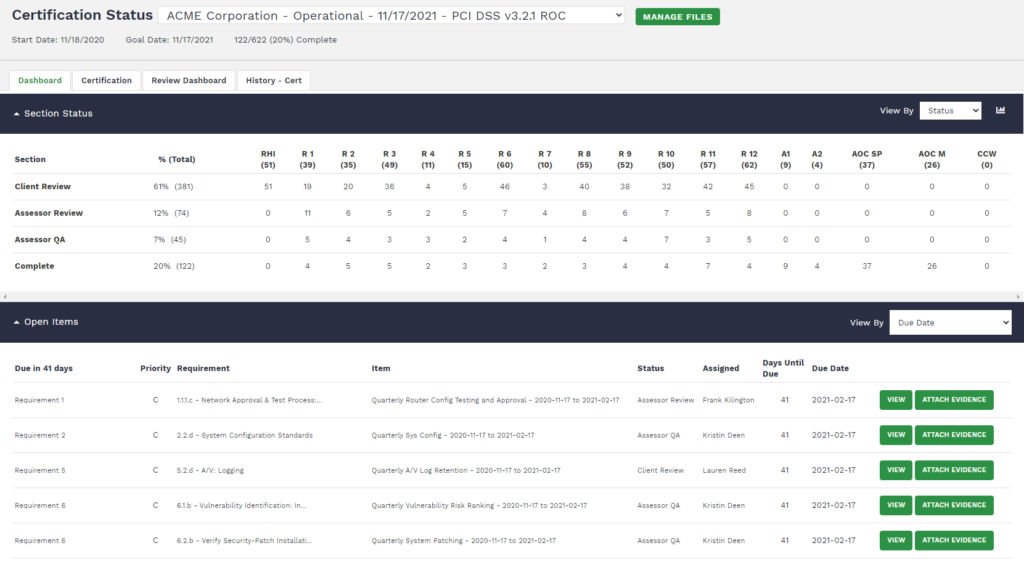Click the Complete row label
1024x564 pixels.
coord(35,266)
